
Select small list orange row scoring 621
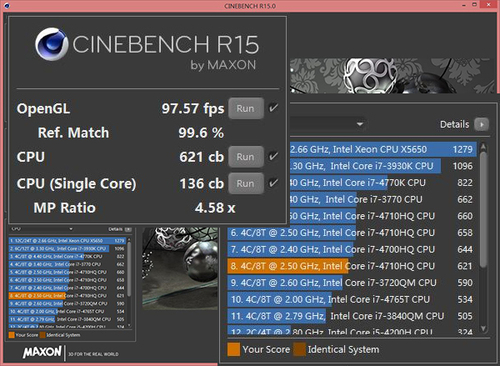point(67,296)
